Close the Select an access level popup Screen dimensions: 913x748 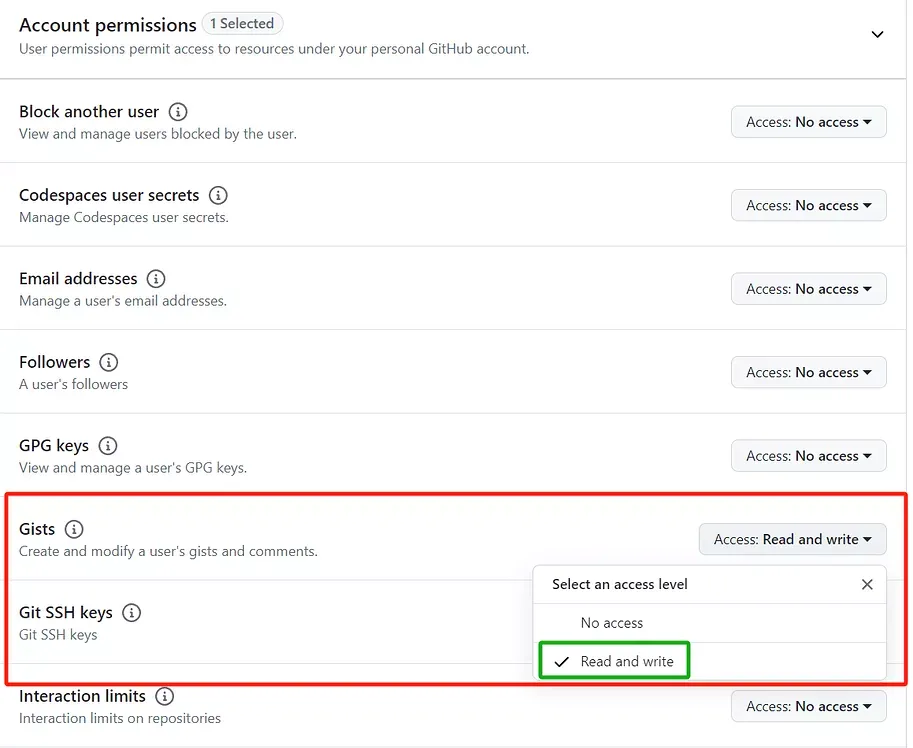click(867, 584)
